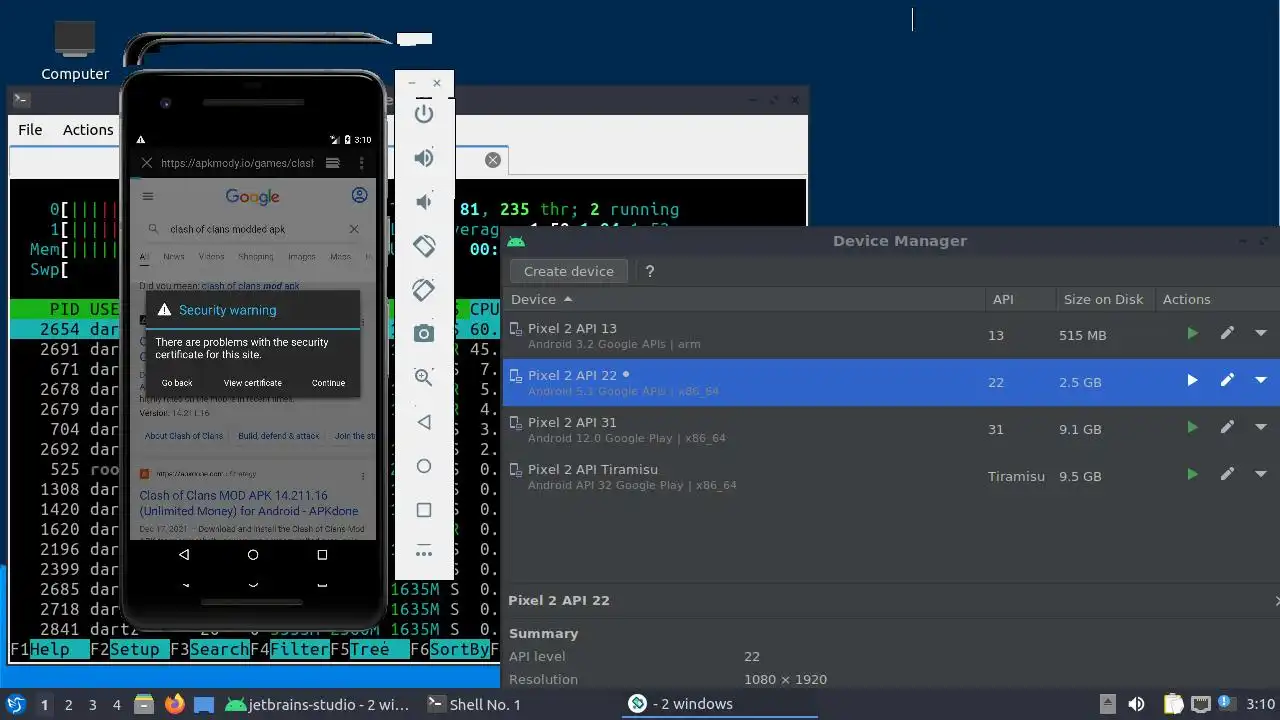Launch Pixel 2 API 13 device

coord(1192,334)
